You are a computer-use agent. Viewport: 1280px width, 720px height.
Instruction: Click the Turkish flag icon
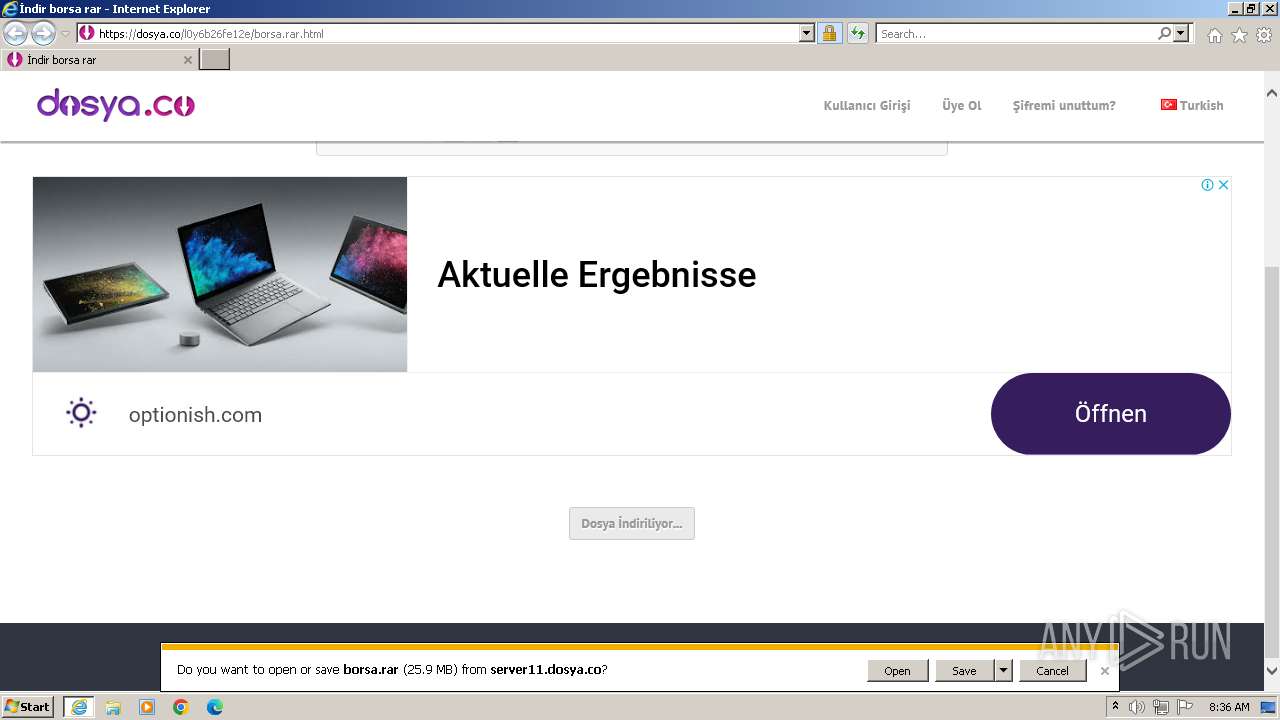tap(1168, 104)
